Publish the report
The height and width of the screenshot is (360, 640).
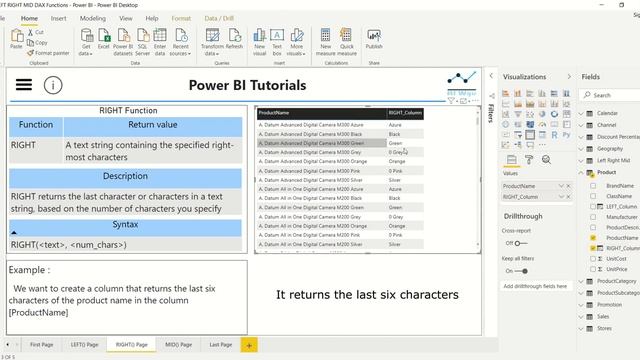pyautogui.click(x=374, y=39)
